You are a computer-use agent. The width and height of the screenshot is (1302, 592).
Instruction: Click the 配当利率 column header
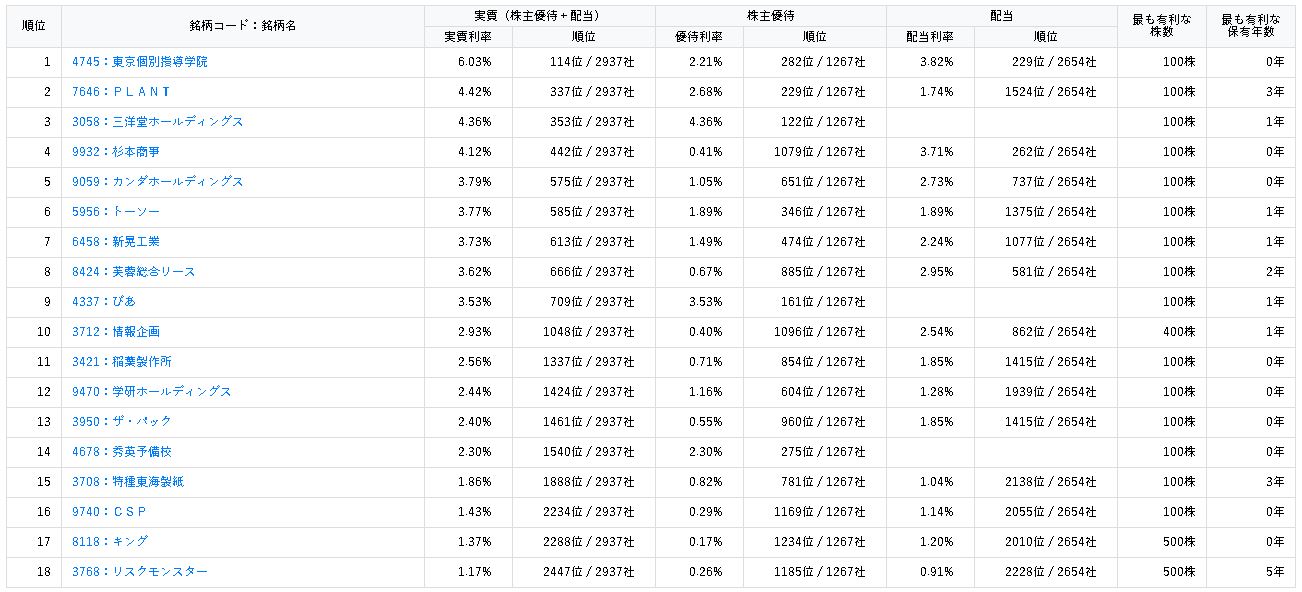click(x=930, y=37)
